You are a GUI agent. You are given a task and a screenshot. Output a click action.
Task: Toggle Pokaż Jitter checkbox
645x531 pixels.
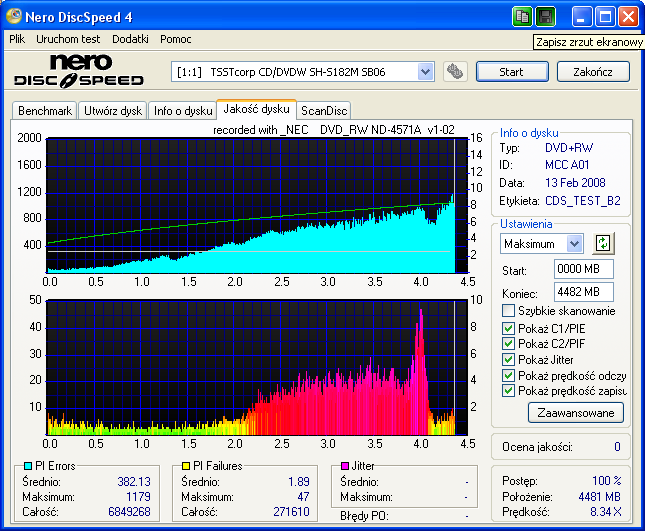[508, 359]
